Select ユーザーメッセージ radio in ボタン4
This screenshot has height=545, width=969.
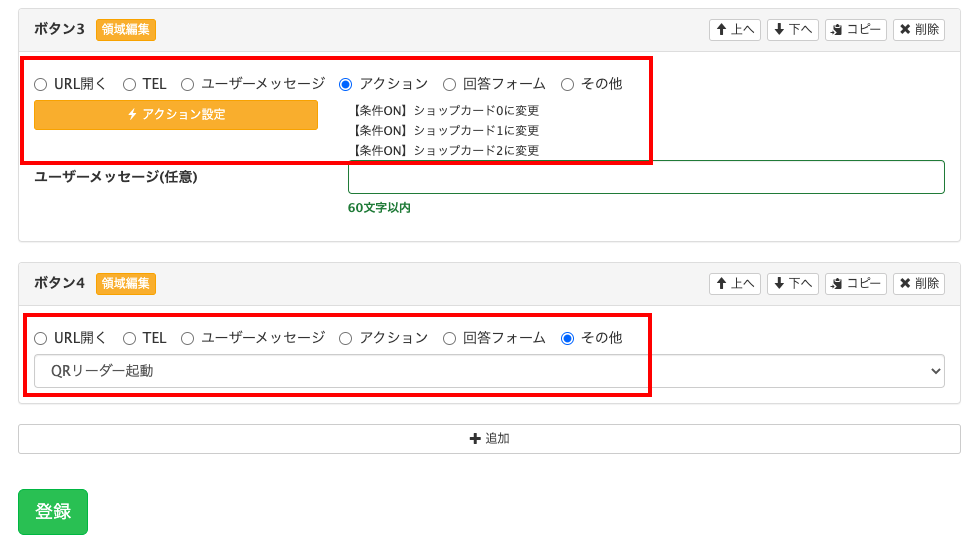(x=188, y=339)
